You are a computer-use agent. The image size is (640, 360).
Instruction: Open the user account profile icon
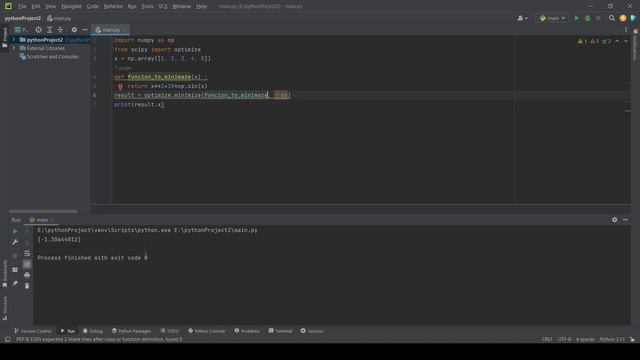coord(522,18)
